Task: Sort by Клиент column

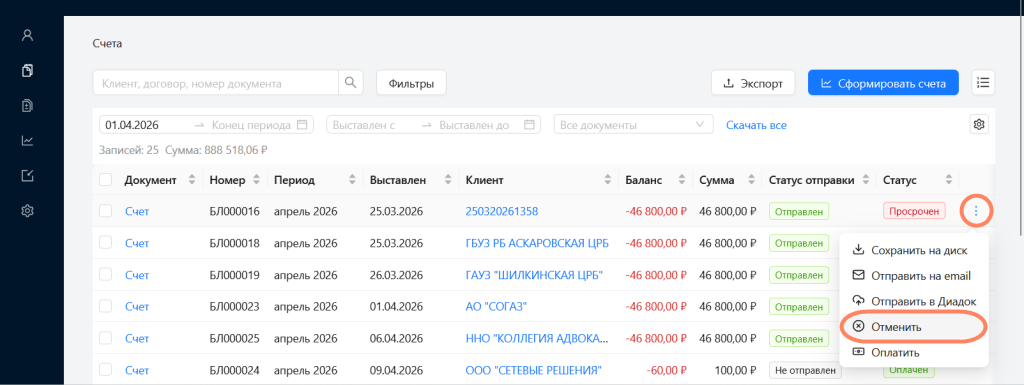Action: [x=607, y=179]
